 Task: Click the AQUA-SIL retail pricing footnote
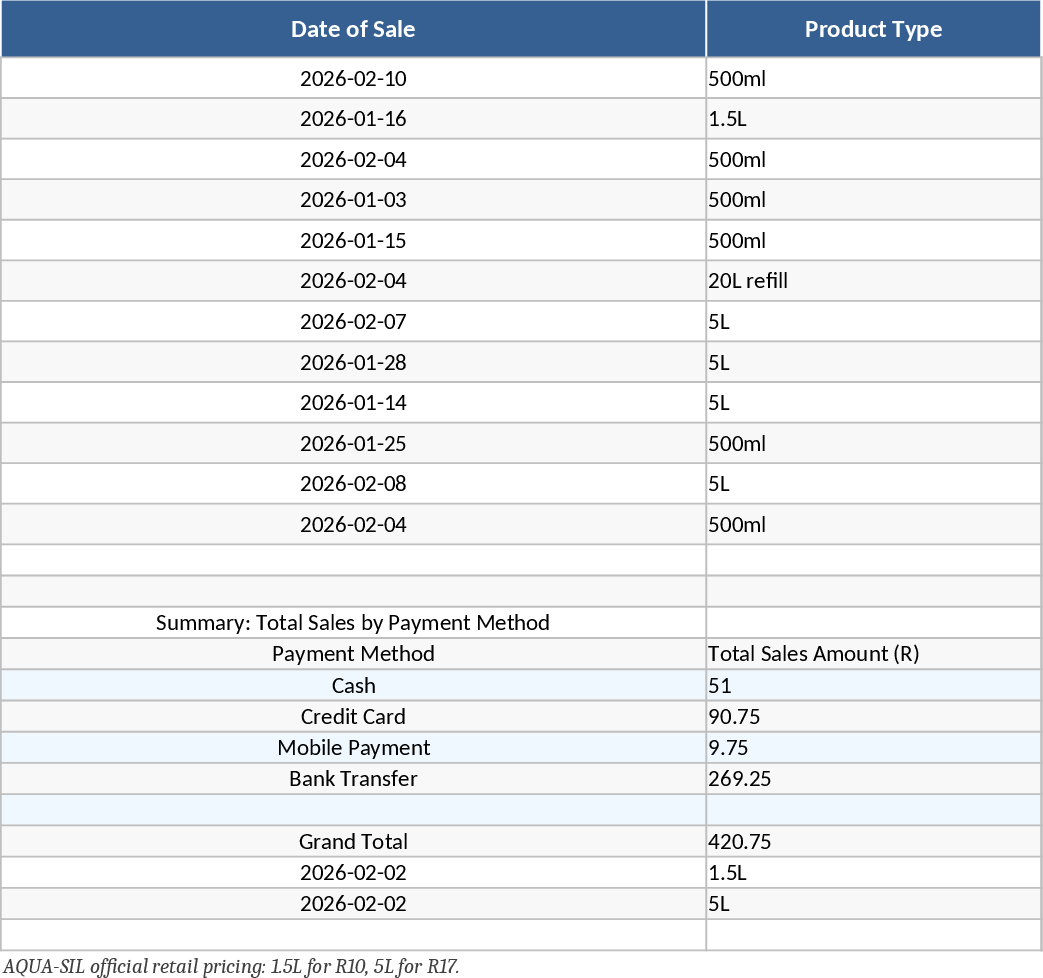pos(231,967)
